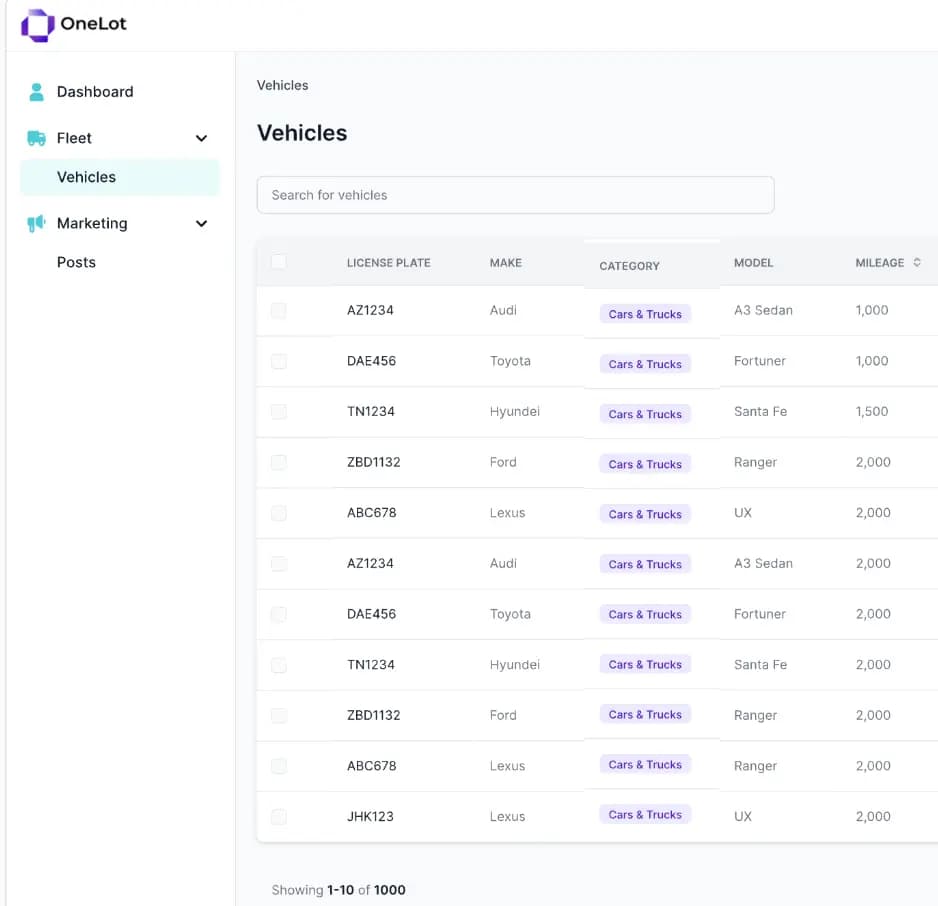This screenshot has width=938, height=906.
Task: Check the row checkbox for JHK123 Lexus
Action: pos(278,815)
